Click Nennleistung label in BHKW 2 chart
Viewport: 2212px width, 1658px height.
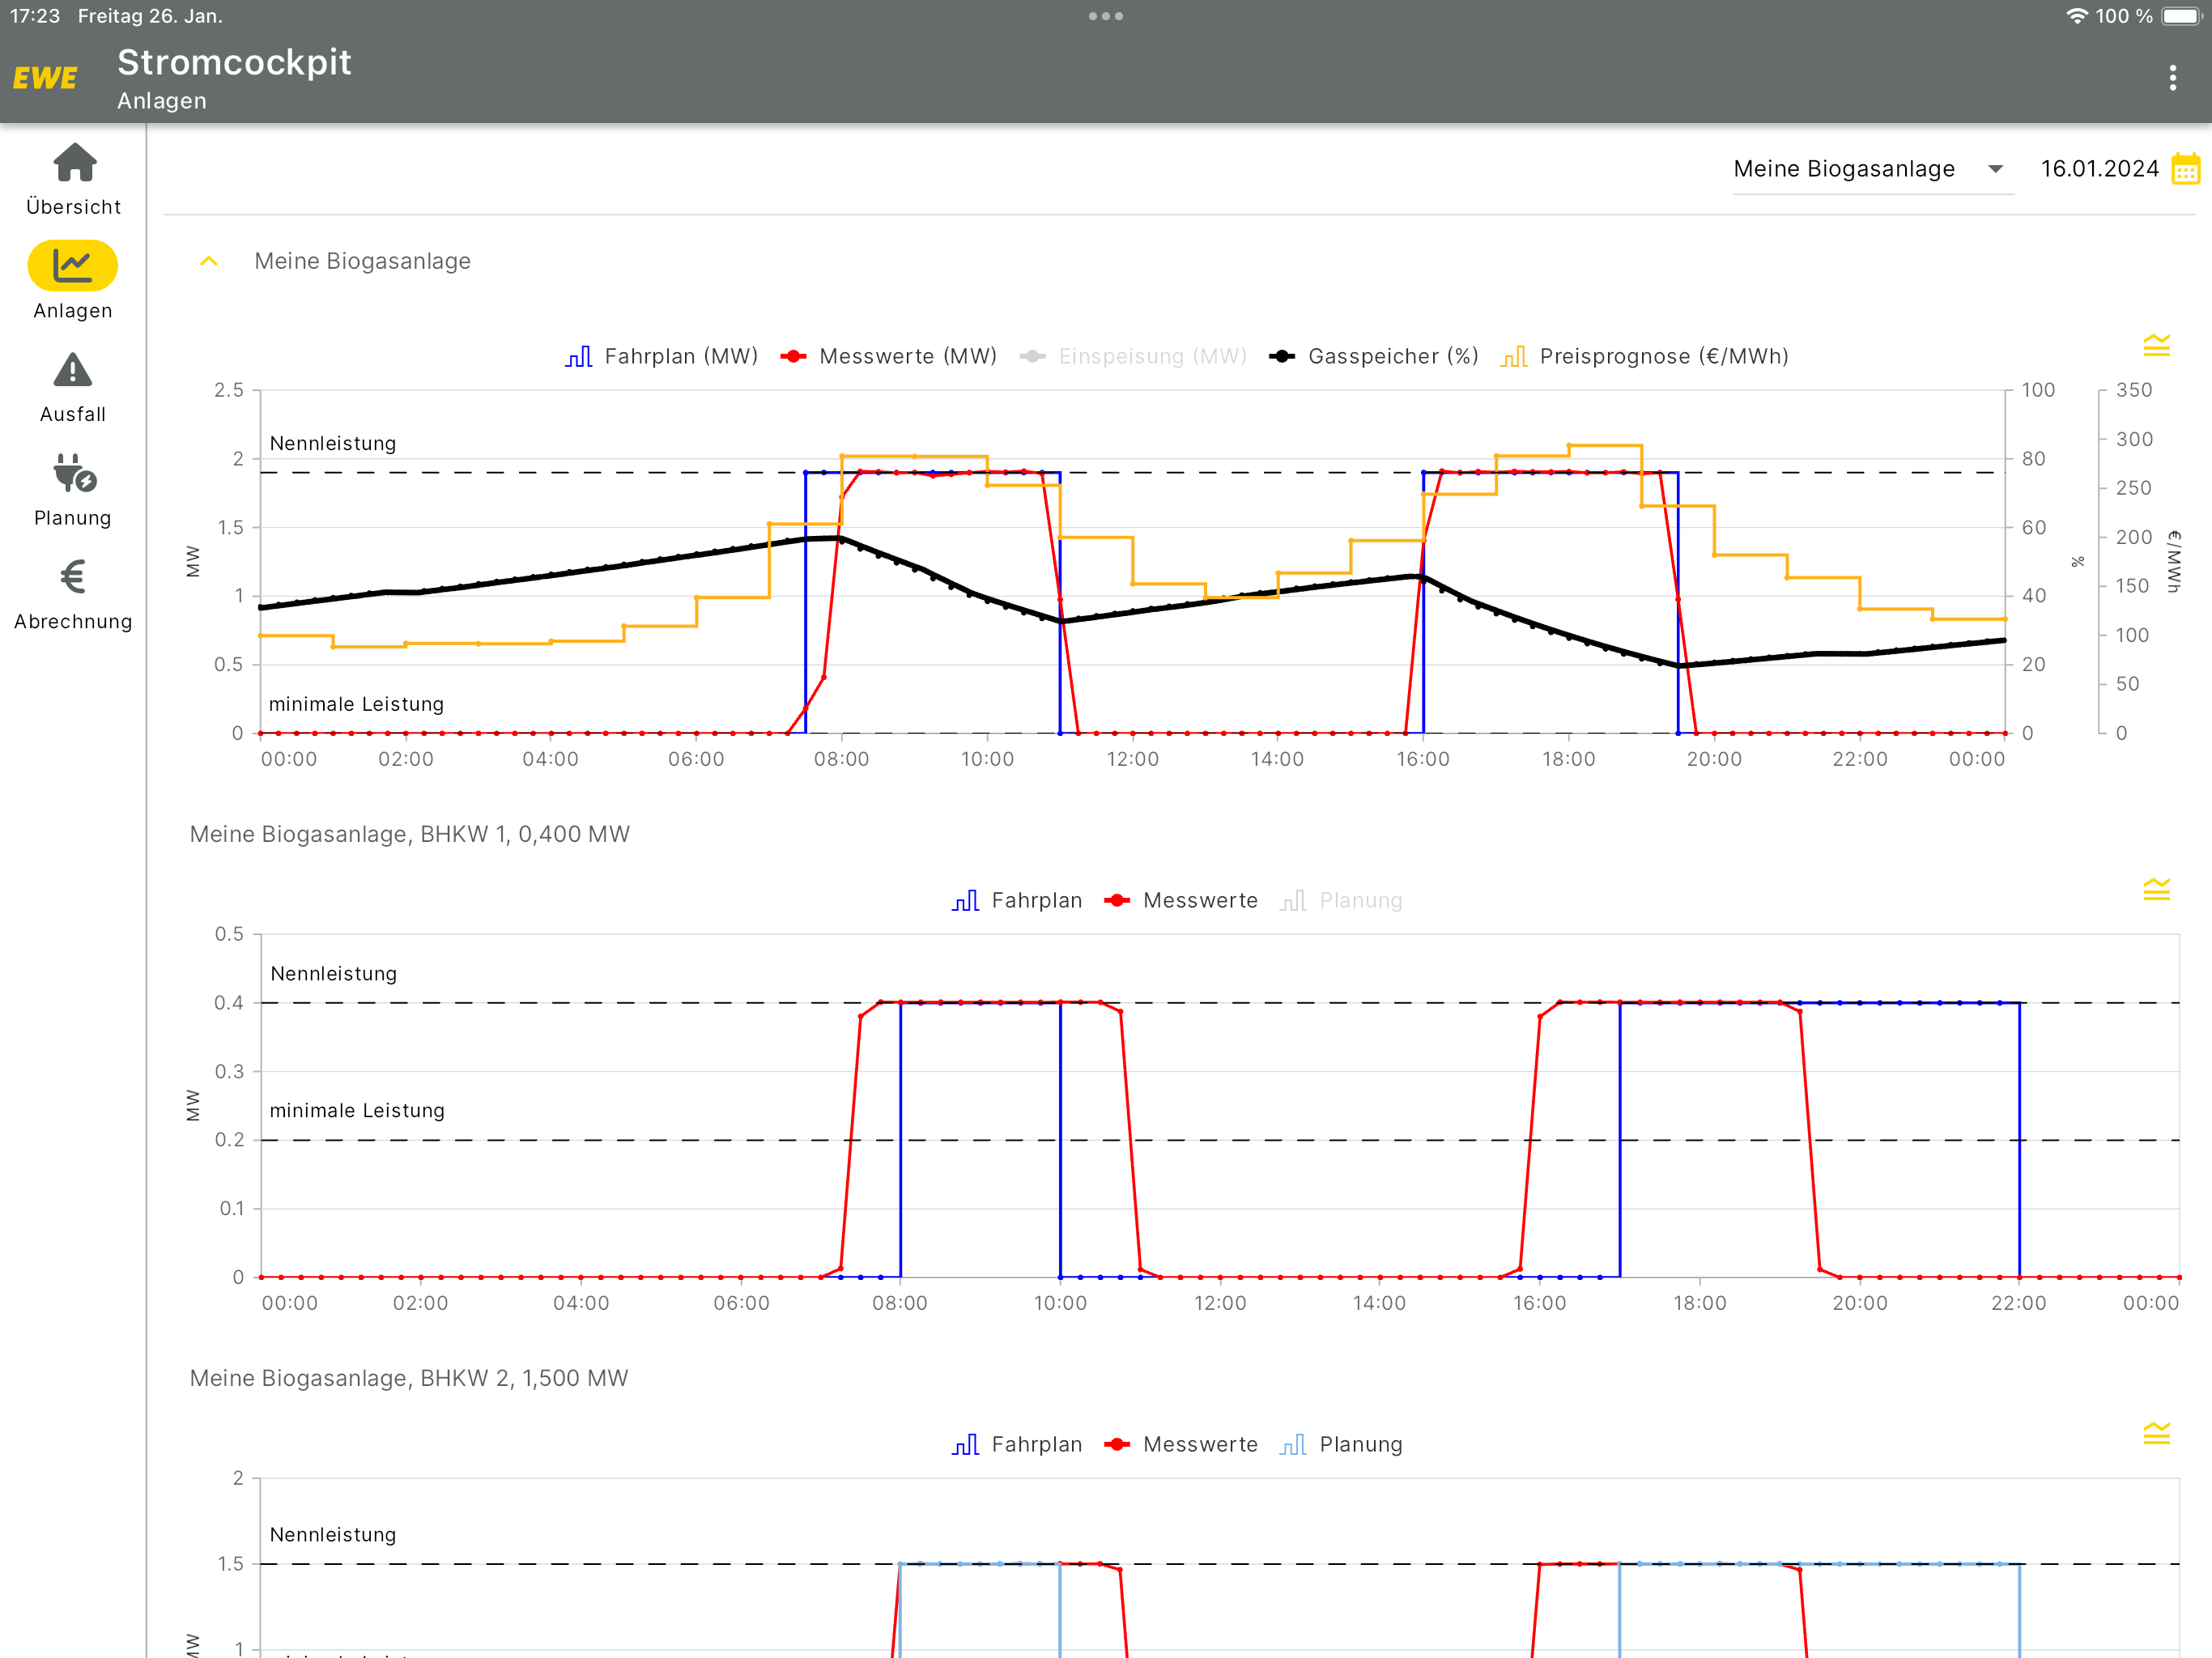[333, 1535]
